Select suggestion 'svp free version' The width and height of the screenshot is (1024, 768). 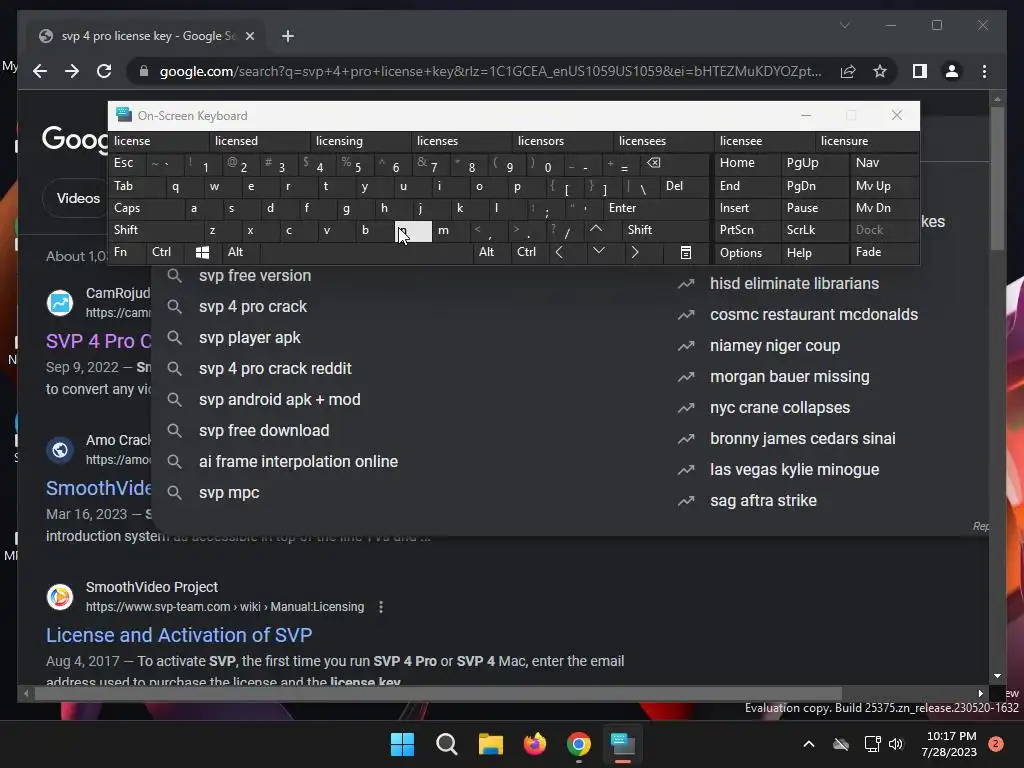[x=255, y=276]
